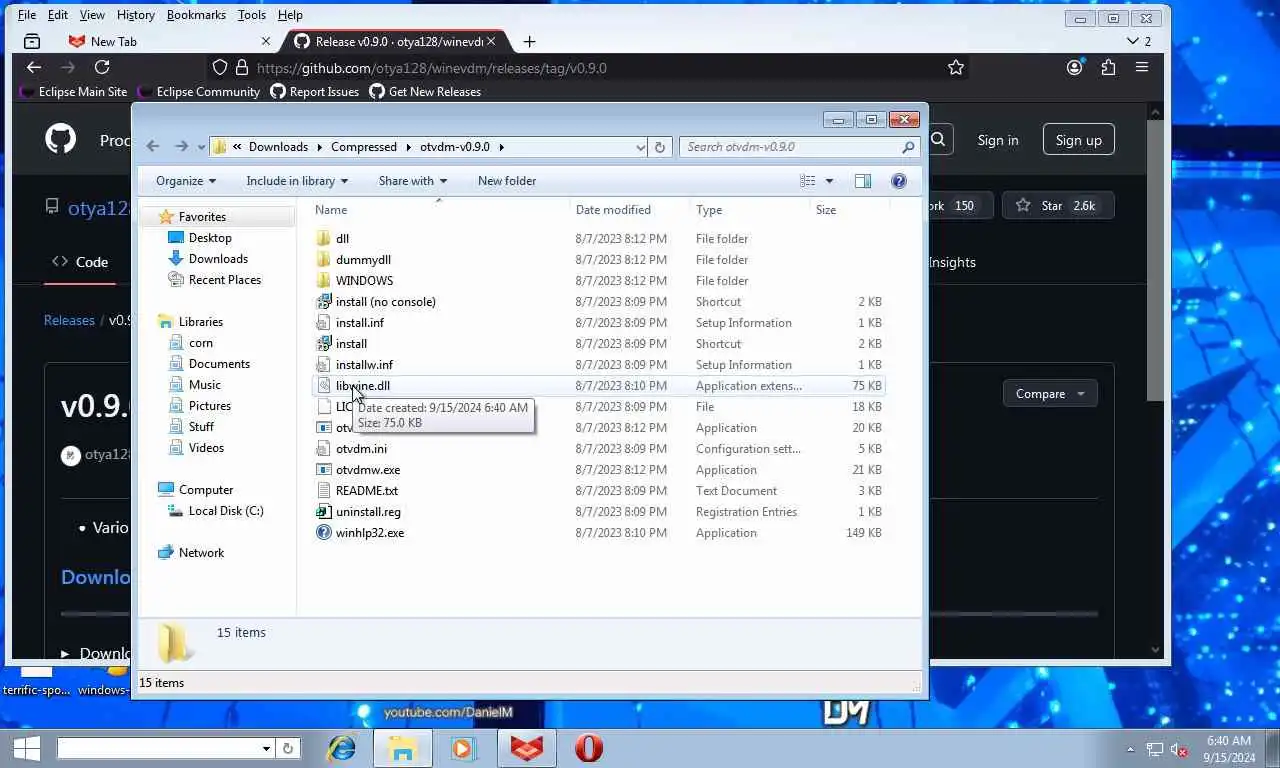Open Desktop in the navigation pane

click(x=210, y=238)
